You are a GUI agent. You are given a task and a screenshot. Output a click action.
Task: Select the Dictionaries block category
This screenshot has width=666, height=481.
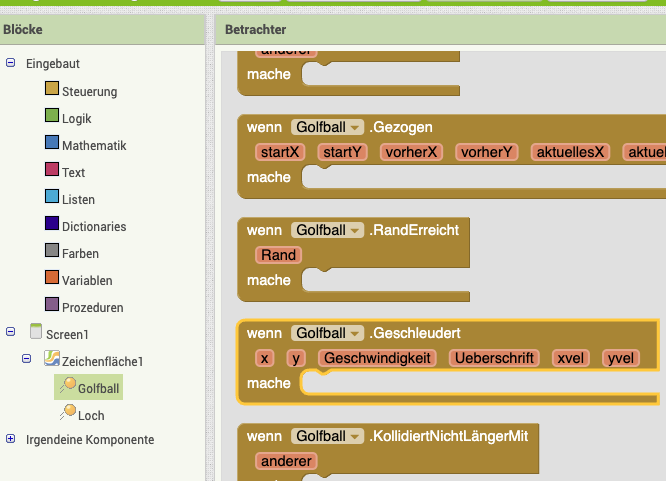click(93, 226)
